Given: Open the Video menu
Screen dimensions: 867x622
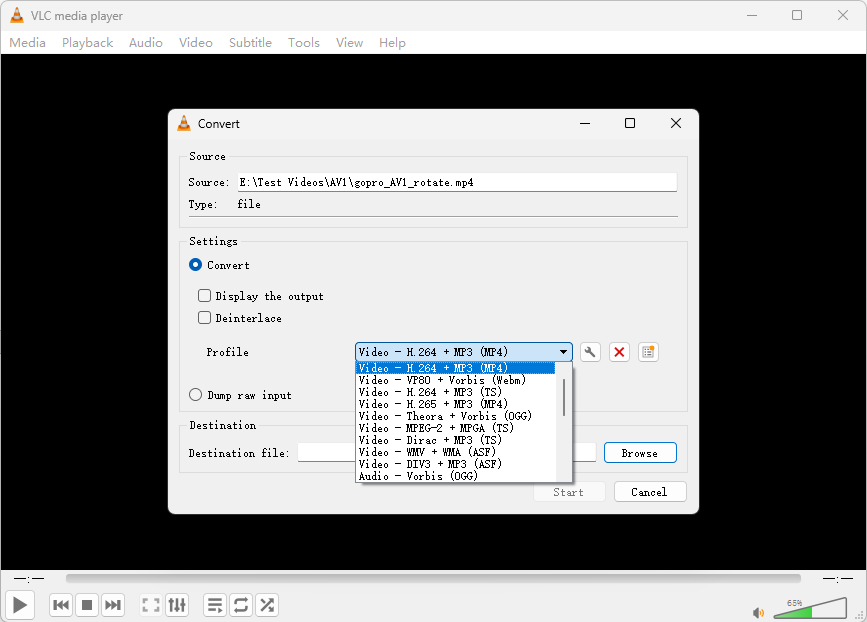Looking at the screenshot, I should [196, 43].
